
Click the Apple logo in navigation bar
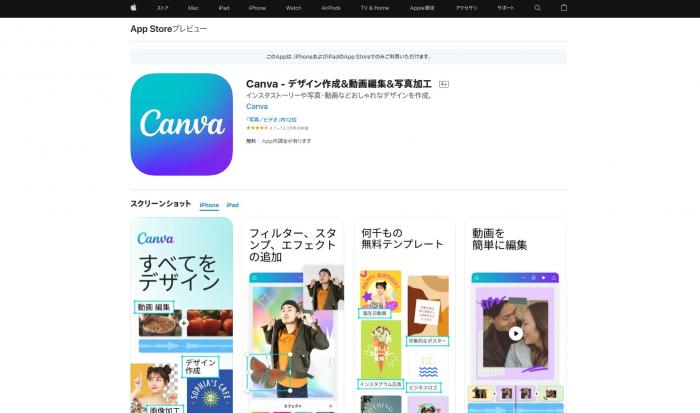(x=133, y=8)
